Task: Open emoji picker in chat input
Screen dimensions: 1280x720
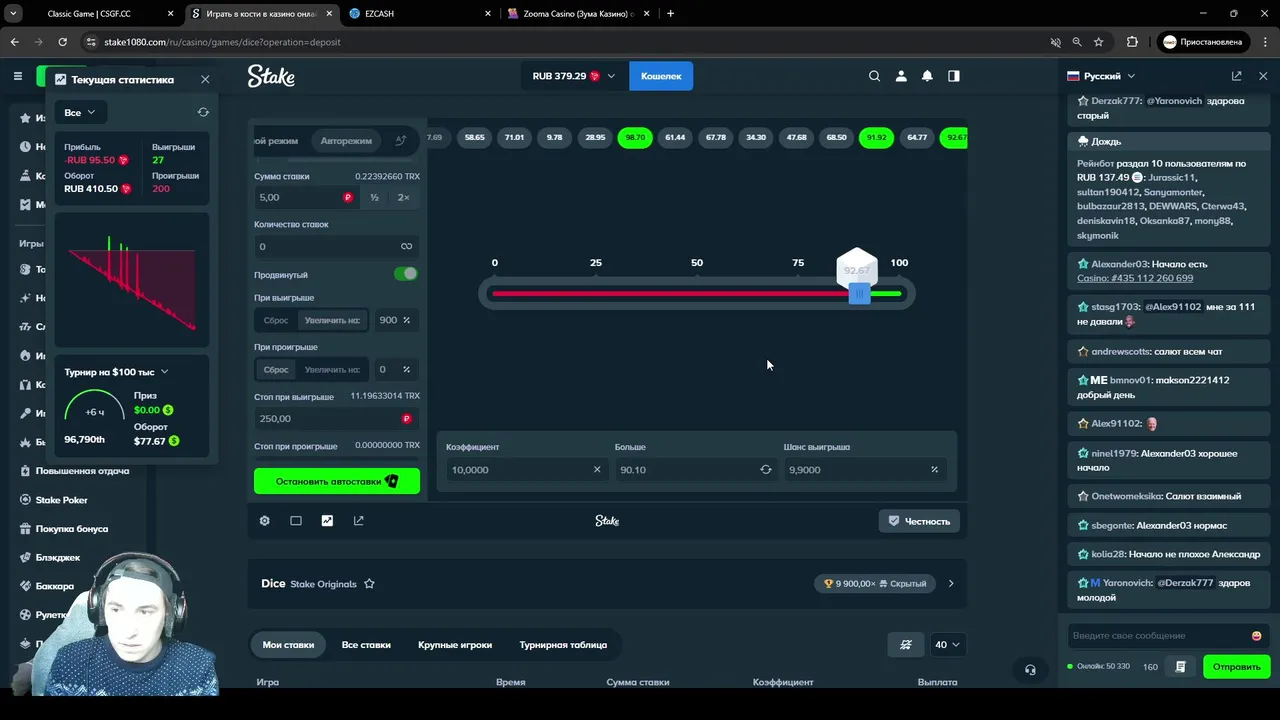Action: pos(1256,636)
